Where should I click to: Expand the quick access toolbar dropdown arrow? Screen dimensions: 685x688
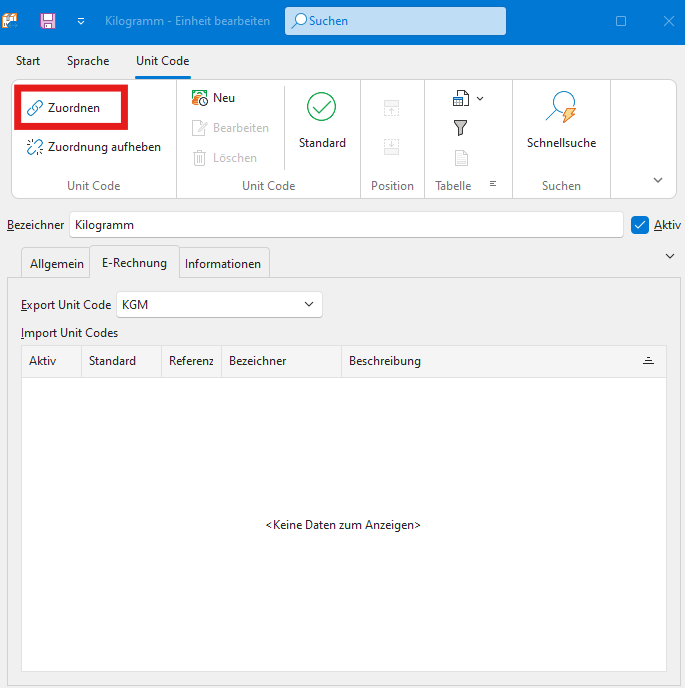[x=81, y=21]
